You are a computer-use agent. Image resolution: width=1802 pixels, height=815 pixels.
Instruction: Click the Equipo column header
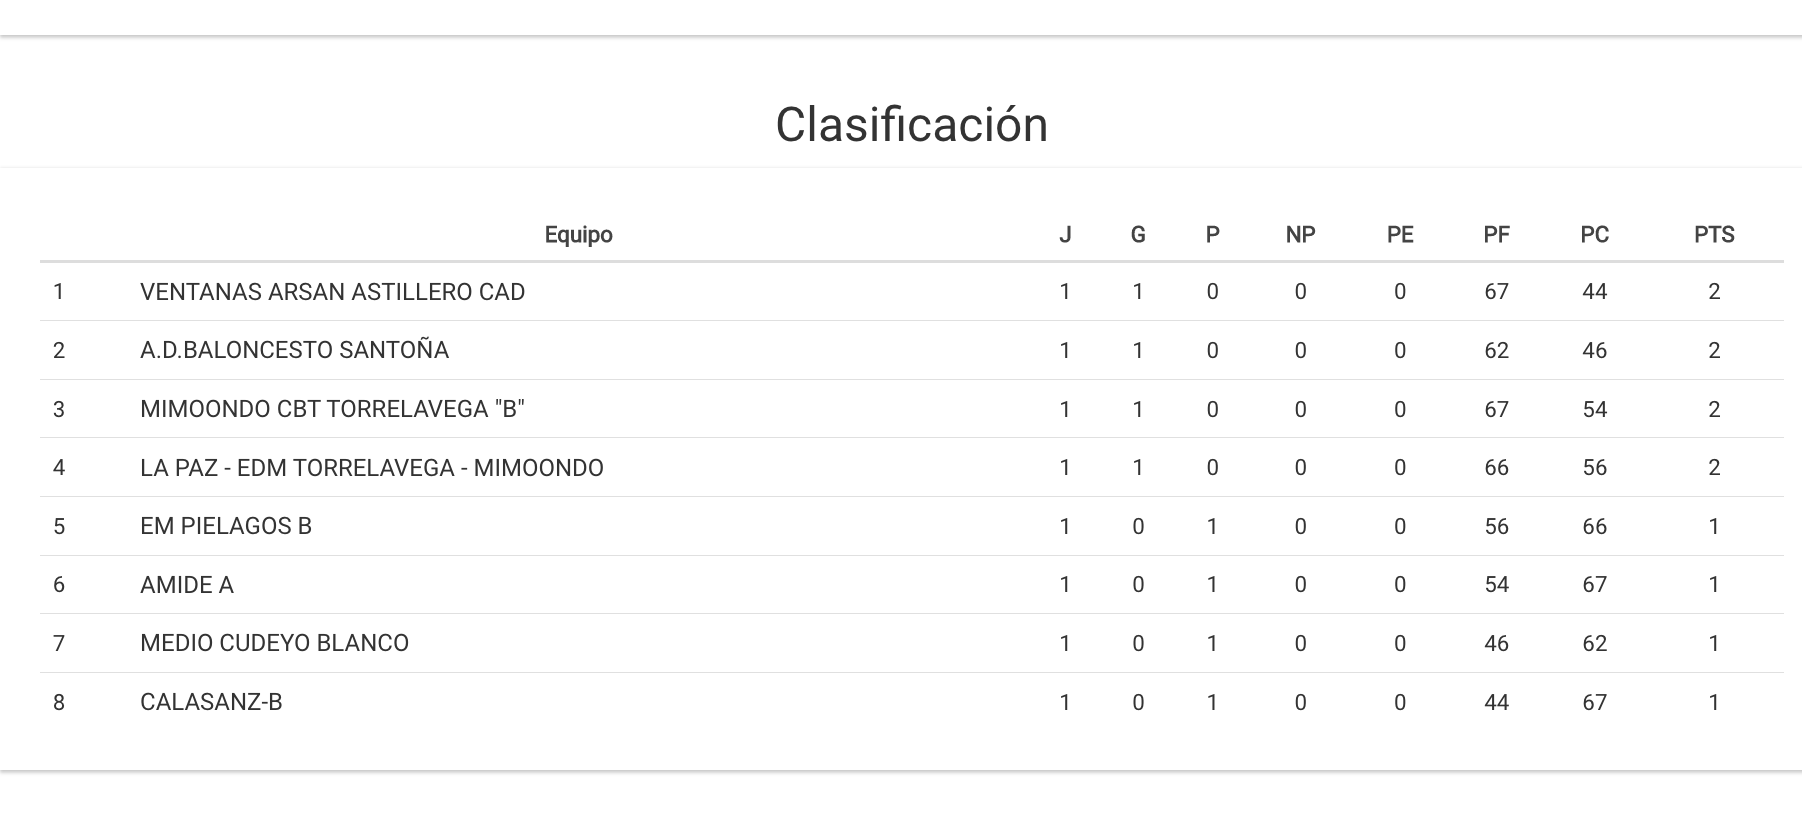point(578,235)
